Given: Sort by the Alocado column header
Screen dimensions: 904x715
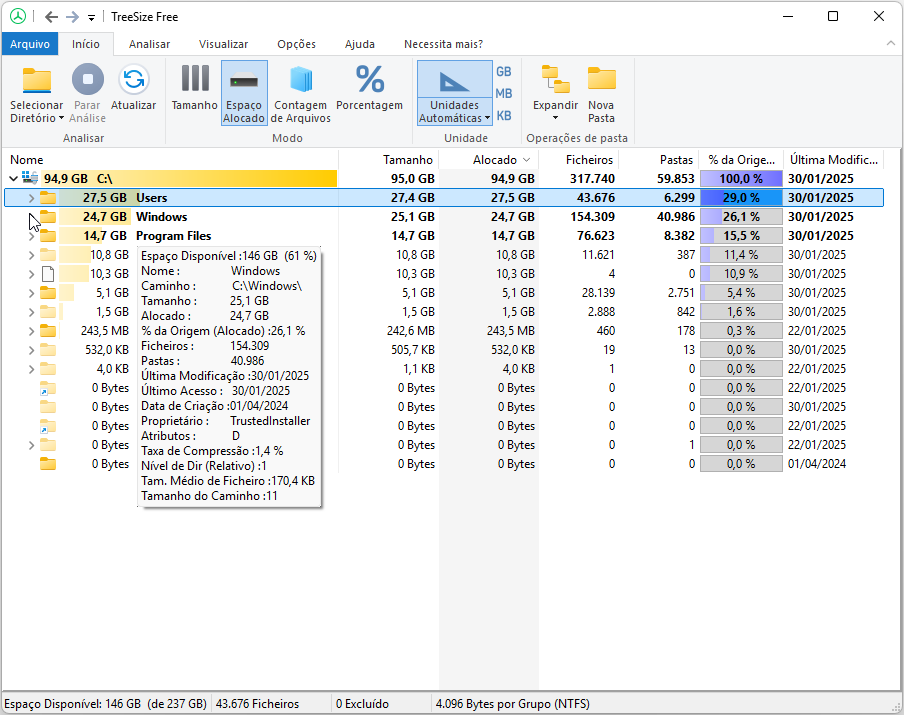Looking at the screenshot, I should (x=488, y=160).
